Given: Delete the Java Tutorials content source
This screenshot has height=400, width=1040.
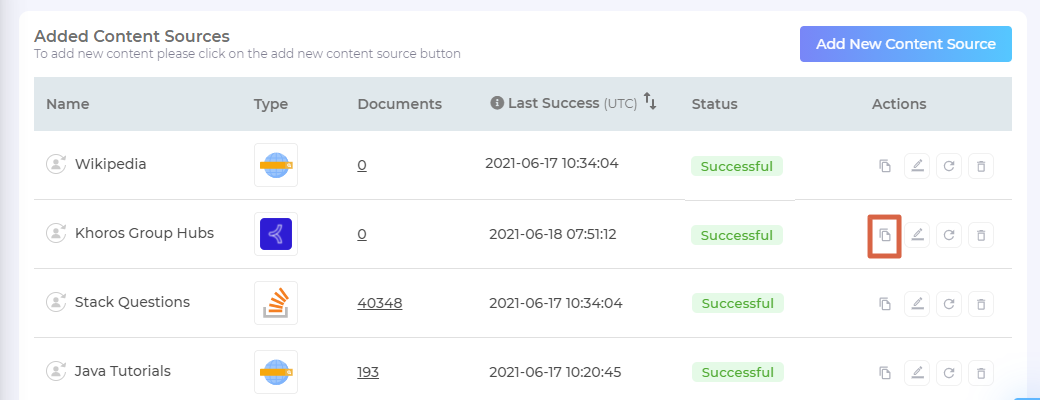Looking at the screenshot, I should click(981, 372).
